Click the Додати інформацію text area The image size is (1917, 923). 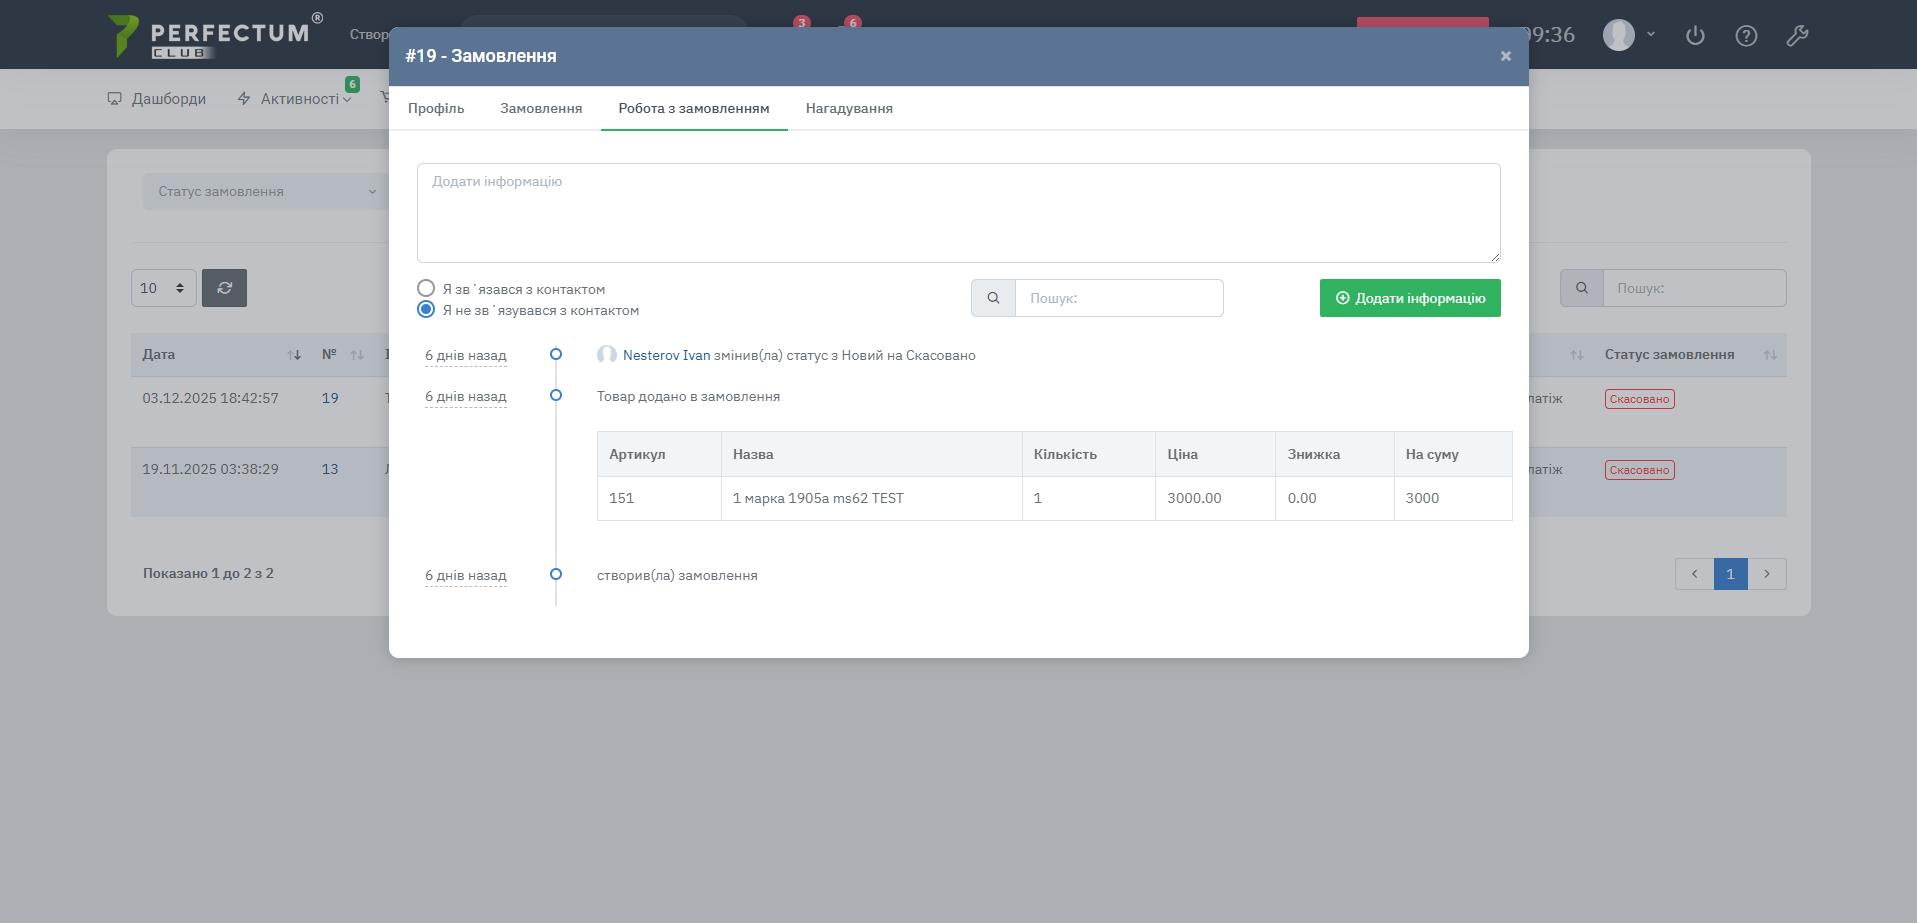[958, 213]
